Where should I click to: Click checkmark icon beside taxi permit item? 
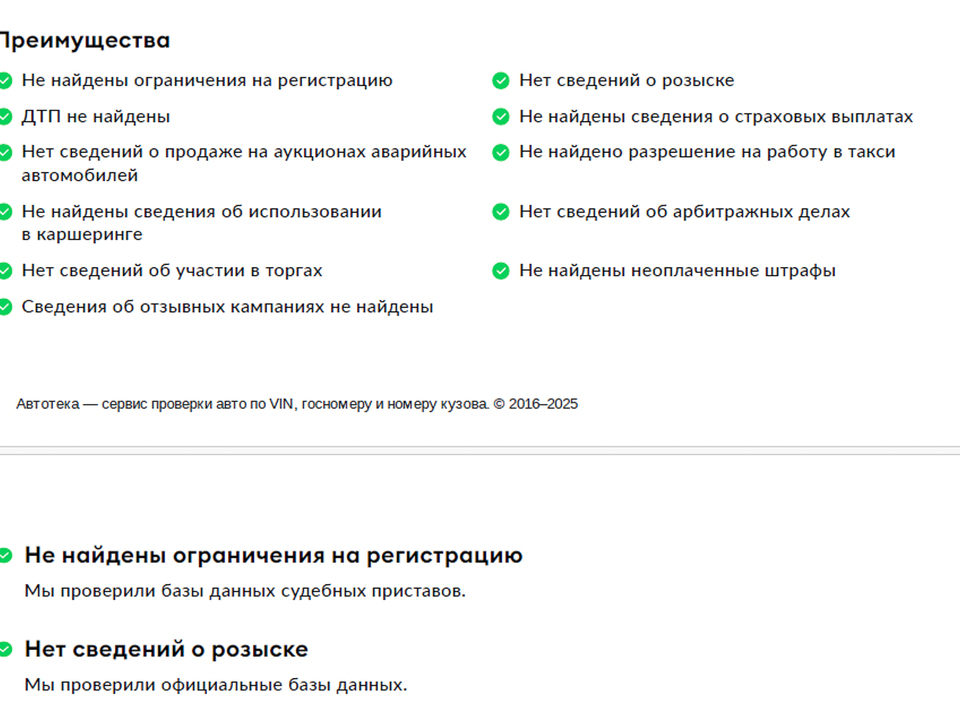501,152
